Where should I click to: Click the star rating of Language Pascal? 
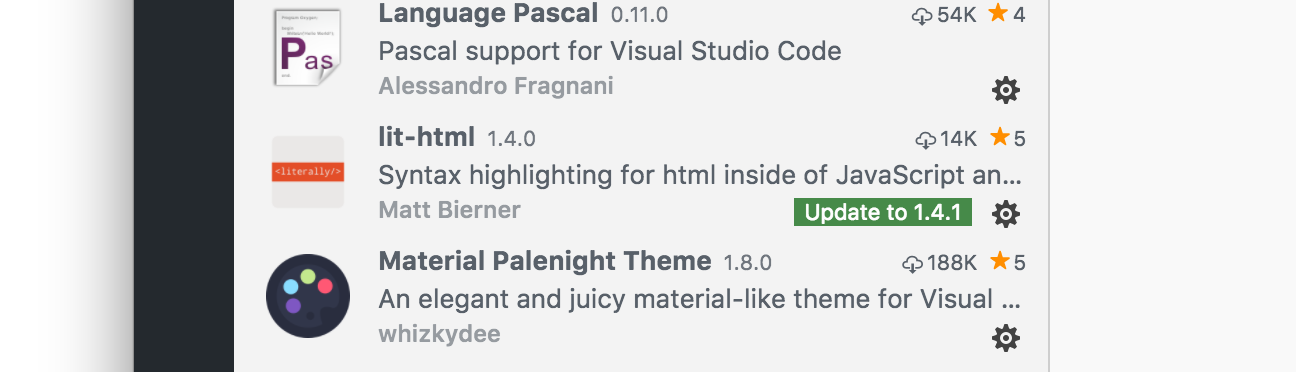click(1007, 14)
